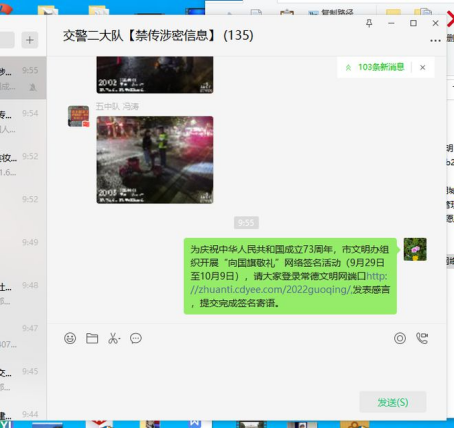Select the conversation timestamped 9:48

pyautogui.click(x=23, y=293)
